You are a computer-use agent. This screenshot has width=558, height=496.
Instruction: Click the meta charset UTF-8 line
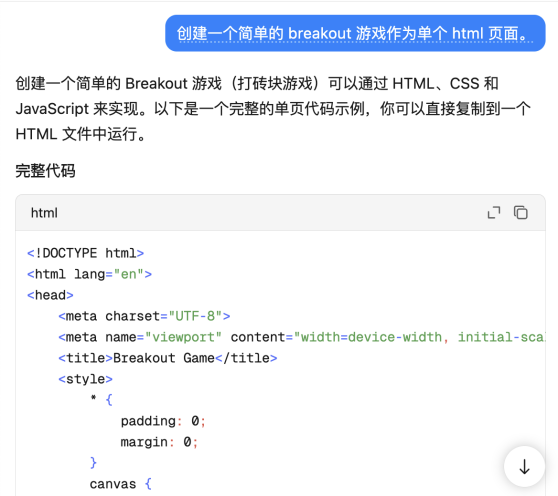(x=144, y=316)
